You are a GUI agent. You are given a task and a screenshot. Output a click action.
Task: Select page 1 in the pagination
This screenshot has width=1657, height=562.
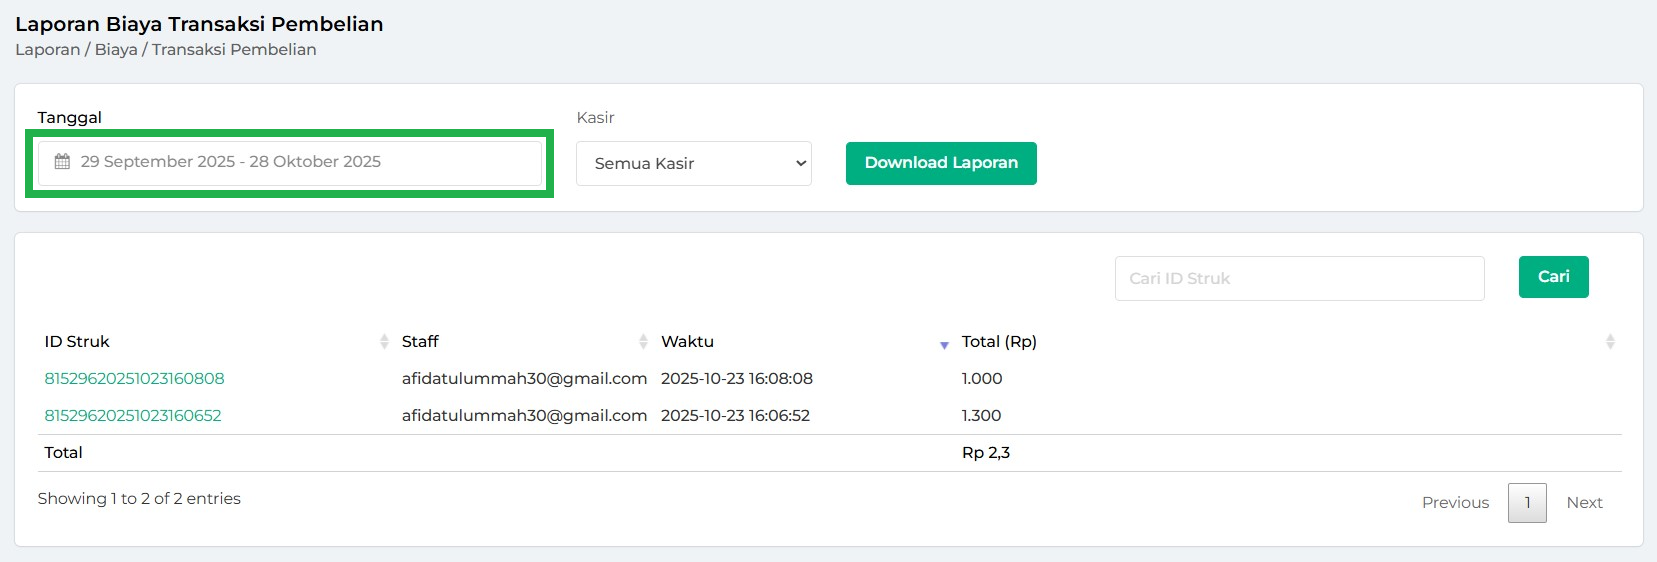tap(1527, 502)
